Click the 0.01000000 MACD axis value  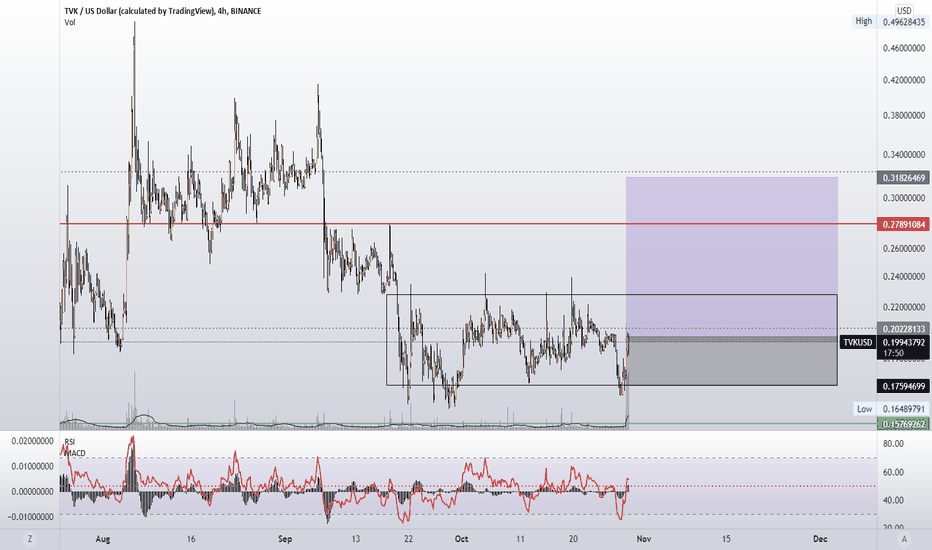tap(32, 466)
